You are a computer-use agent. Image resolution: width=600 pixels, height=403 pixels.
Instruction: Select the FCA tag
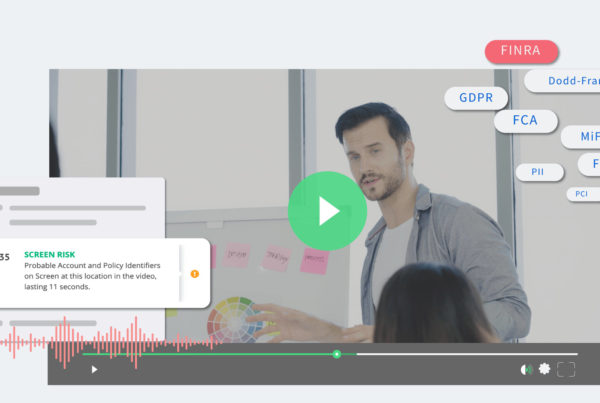pyautogui.click(x=525, y=121)
